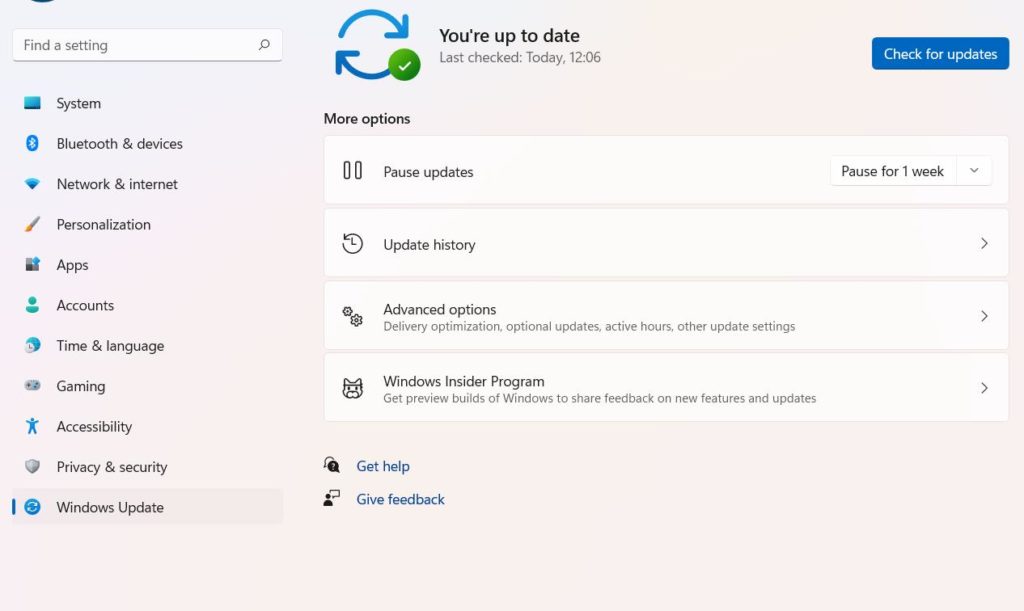Click the Windows Update sync icon in sidebar
Viewport: 1024px width, 611px height.
pos(32,507)
